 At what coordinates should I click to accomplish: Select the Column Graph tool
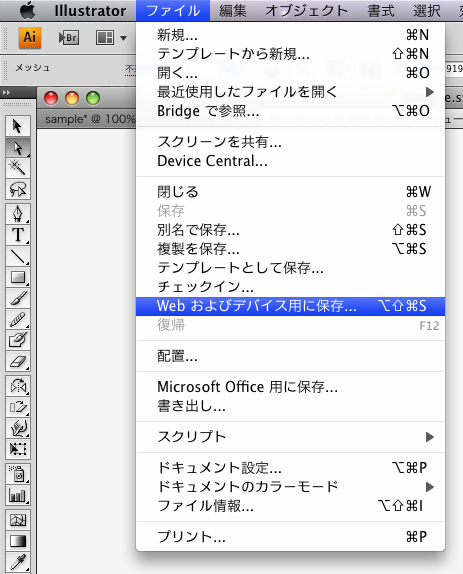pyautogui.click(x=18, y=495)
